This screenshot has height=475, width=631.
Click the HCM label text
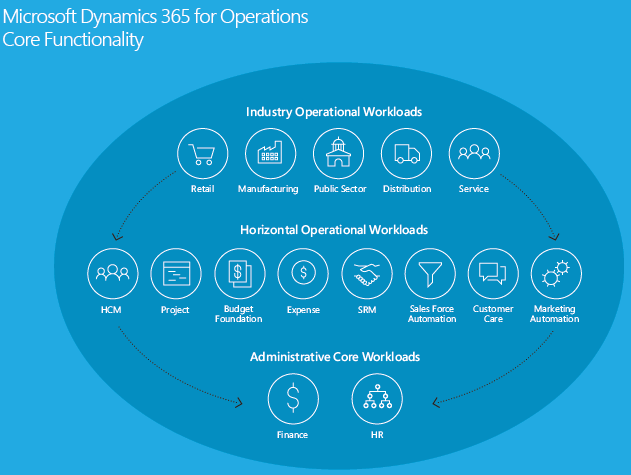(111, 310)
